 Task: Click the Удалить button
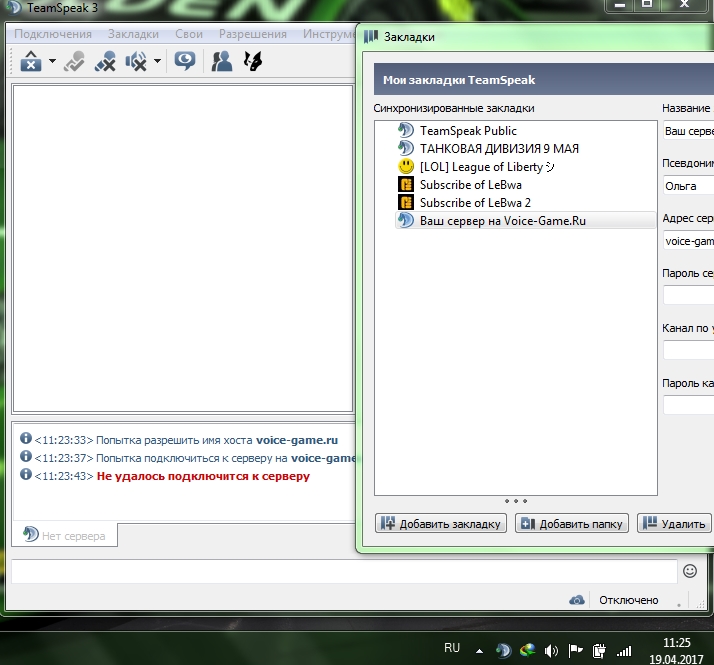(674, 523)
